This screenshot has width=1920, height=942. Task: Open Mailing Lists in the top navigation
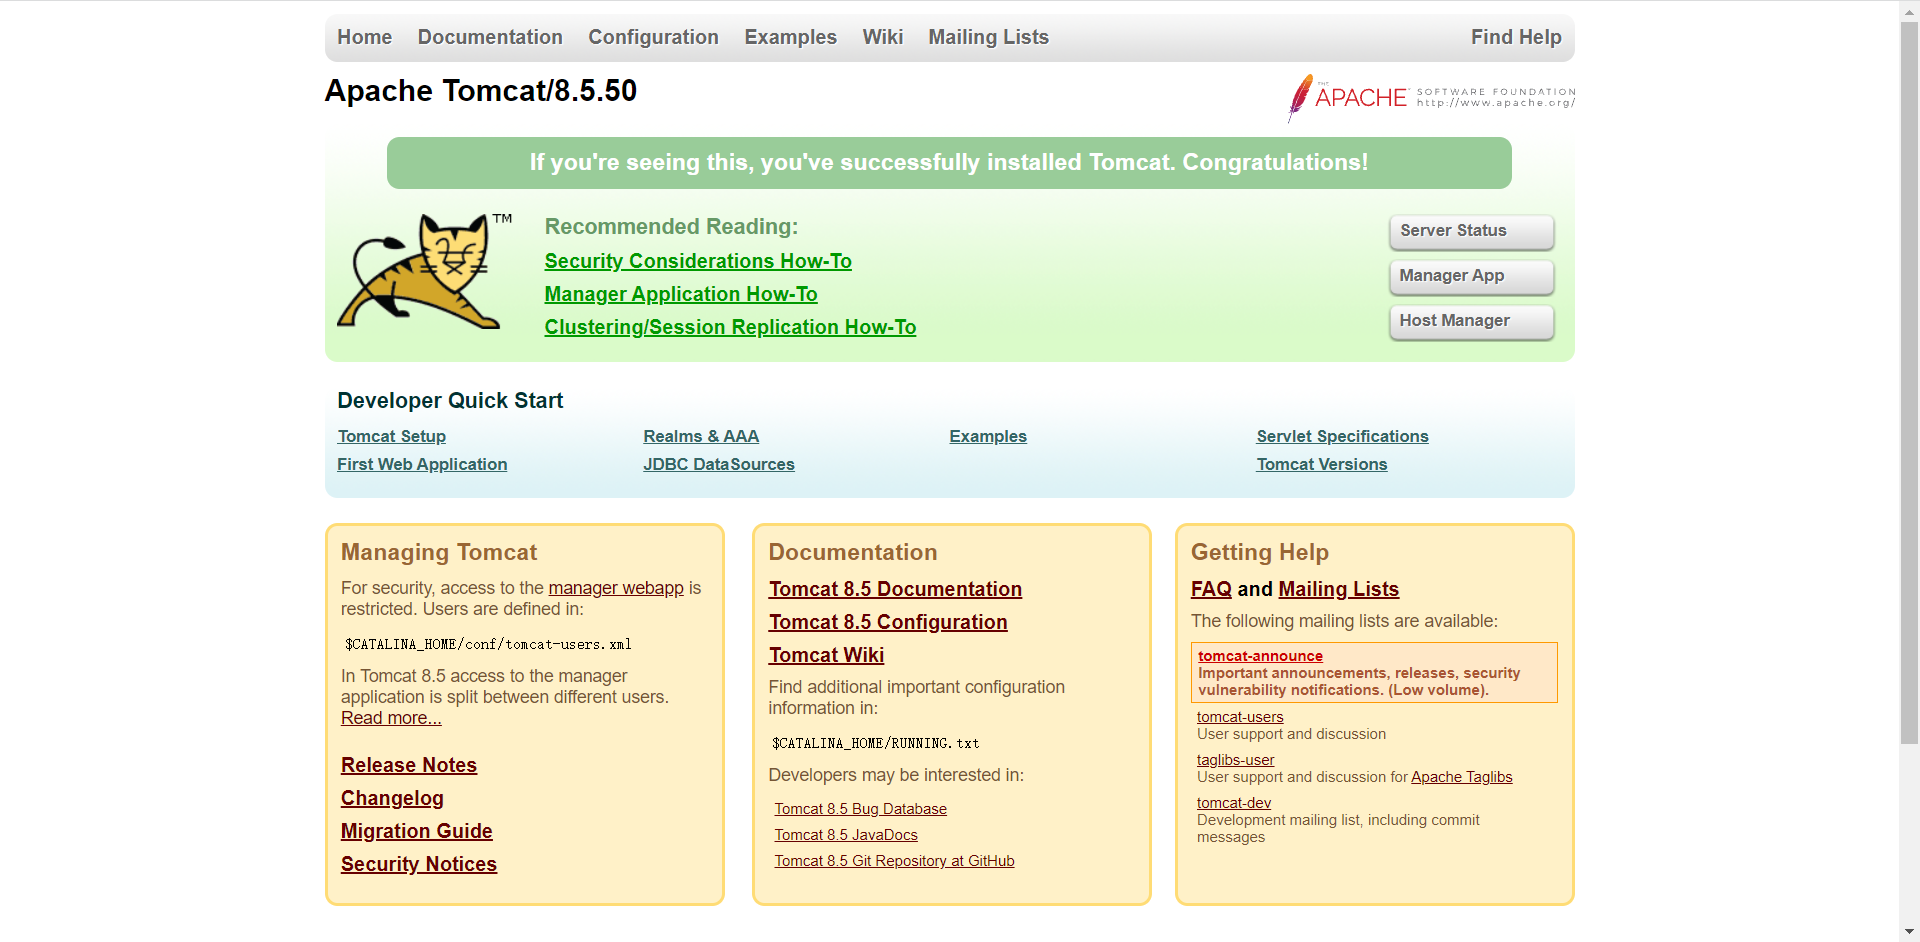(x=988, y=37)
